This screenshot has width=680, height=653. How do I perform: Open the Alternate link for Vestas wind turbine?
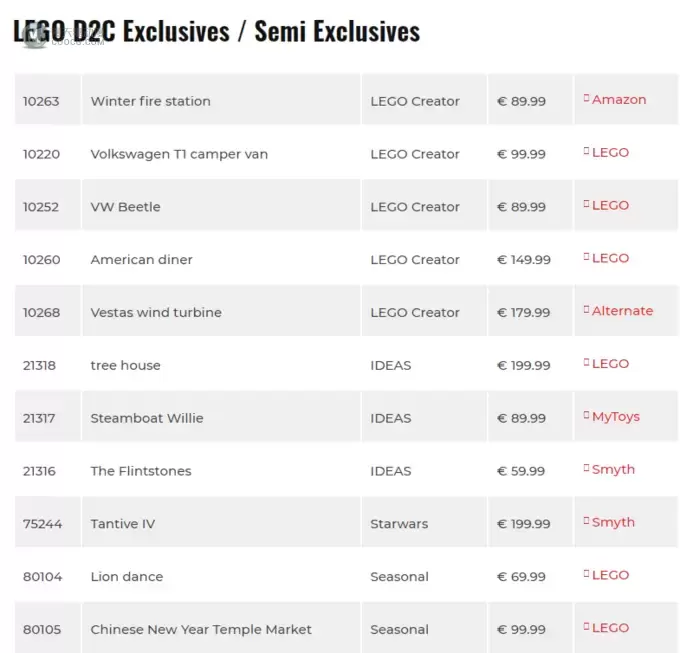[622, 311]
